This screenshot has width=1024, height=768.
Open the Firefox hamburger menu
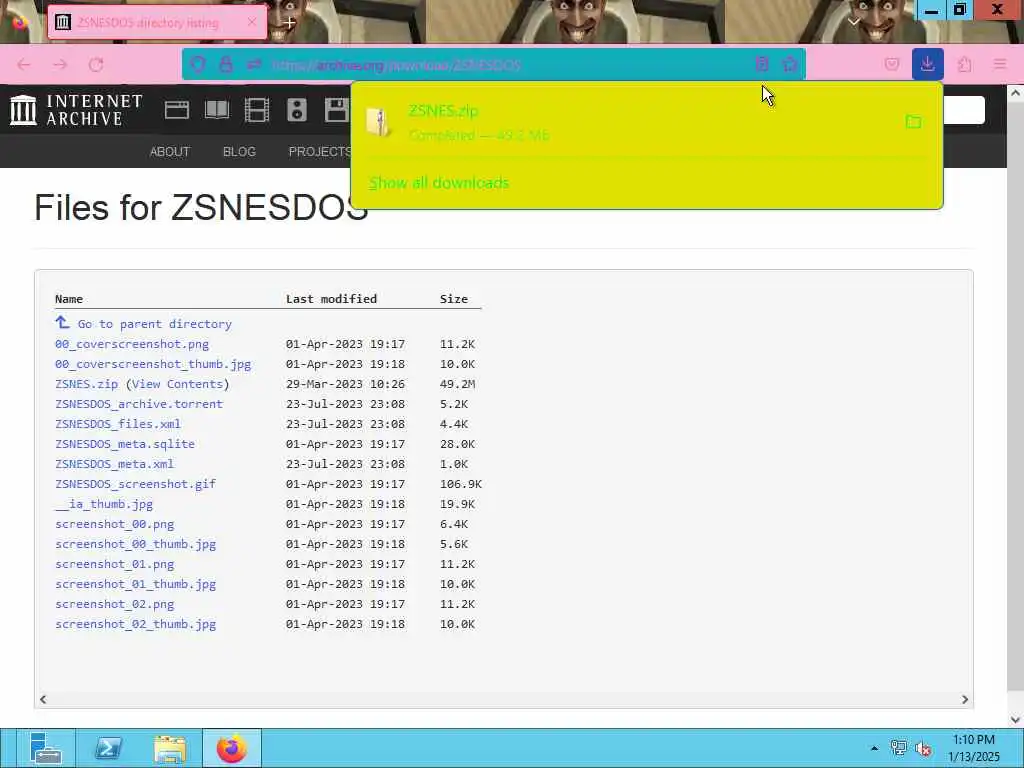click(x=1000, y=64)
